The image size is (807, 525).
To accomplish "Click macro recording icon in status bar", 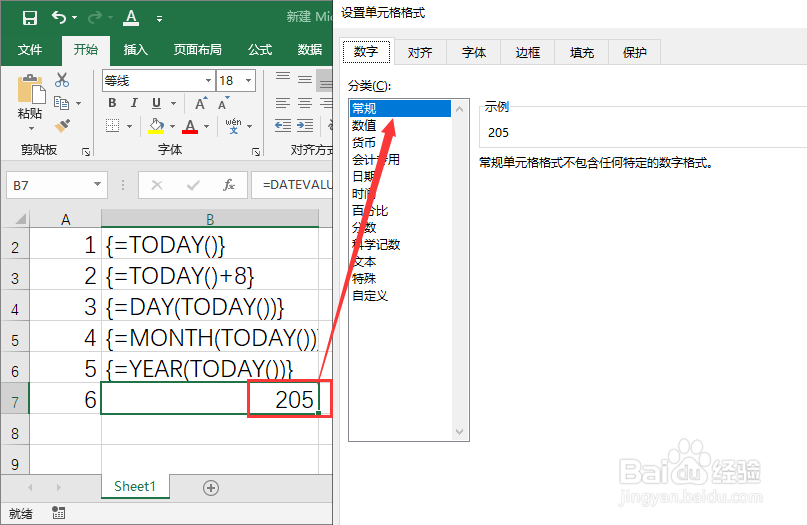I will [58, 513].
